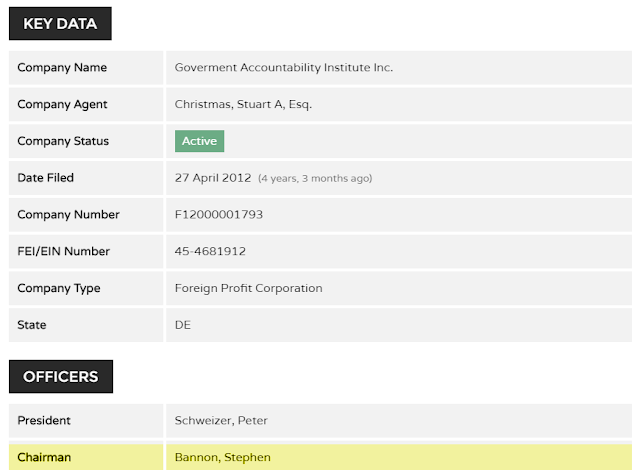Viewport: 640px width, 470px height.
Task: Click the 'President' label
Action: pos(44,421)
